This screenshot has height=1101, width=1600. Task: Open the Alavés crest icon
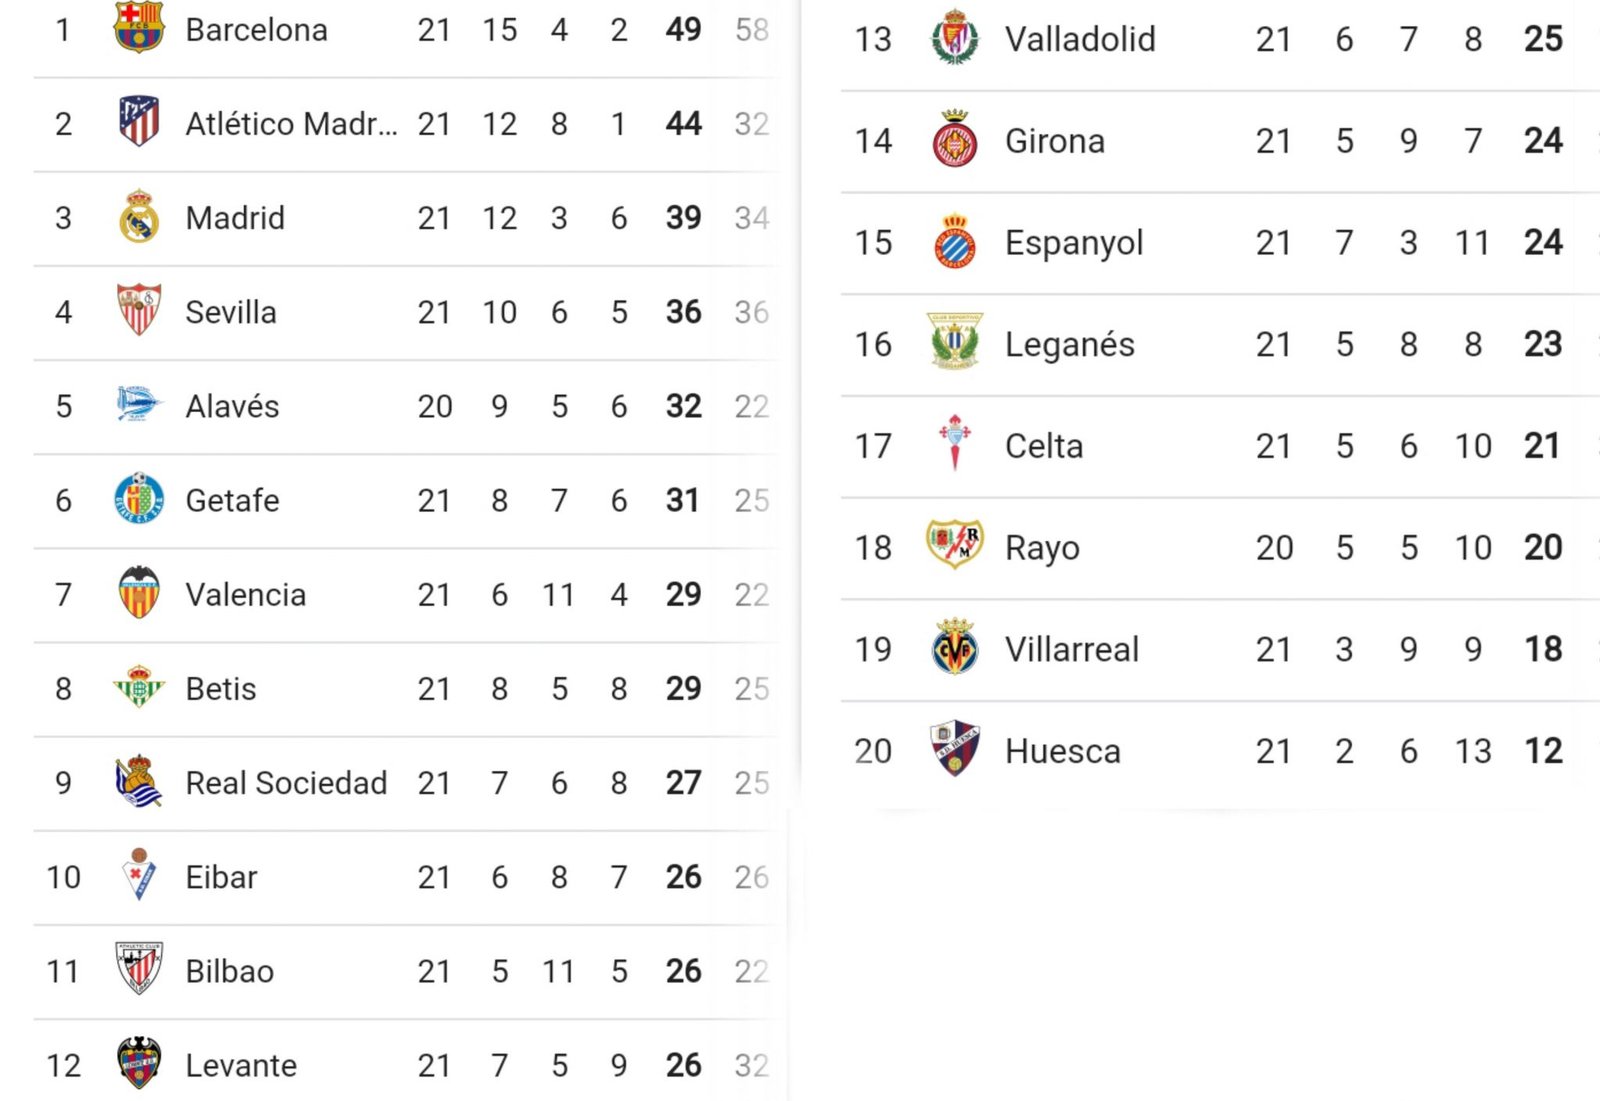(x=139, y=405)
